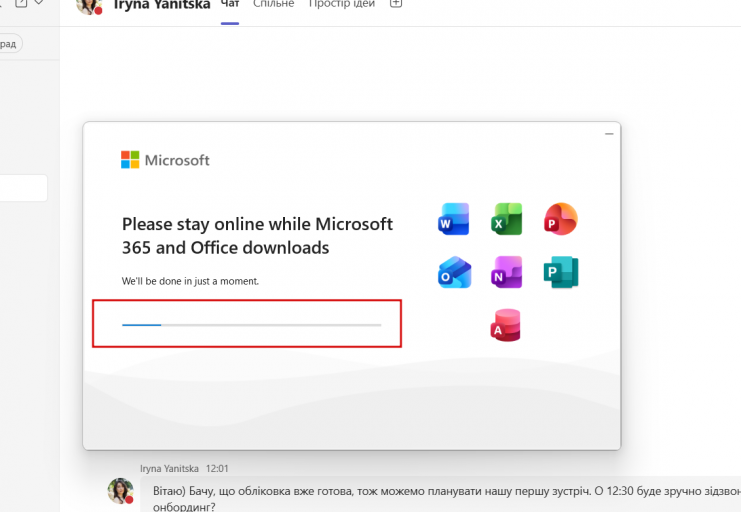Screen dimensions: 741x512
Task: Click Iryna Yanitska header avatar
Action: click(89, 6)
